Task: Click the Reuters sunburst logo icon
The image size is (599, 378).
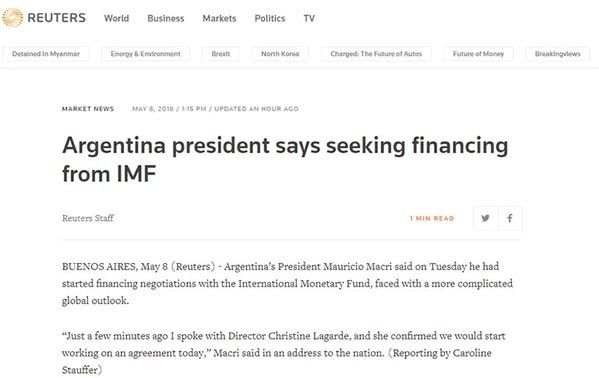Action: click(x=13, y=18)
